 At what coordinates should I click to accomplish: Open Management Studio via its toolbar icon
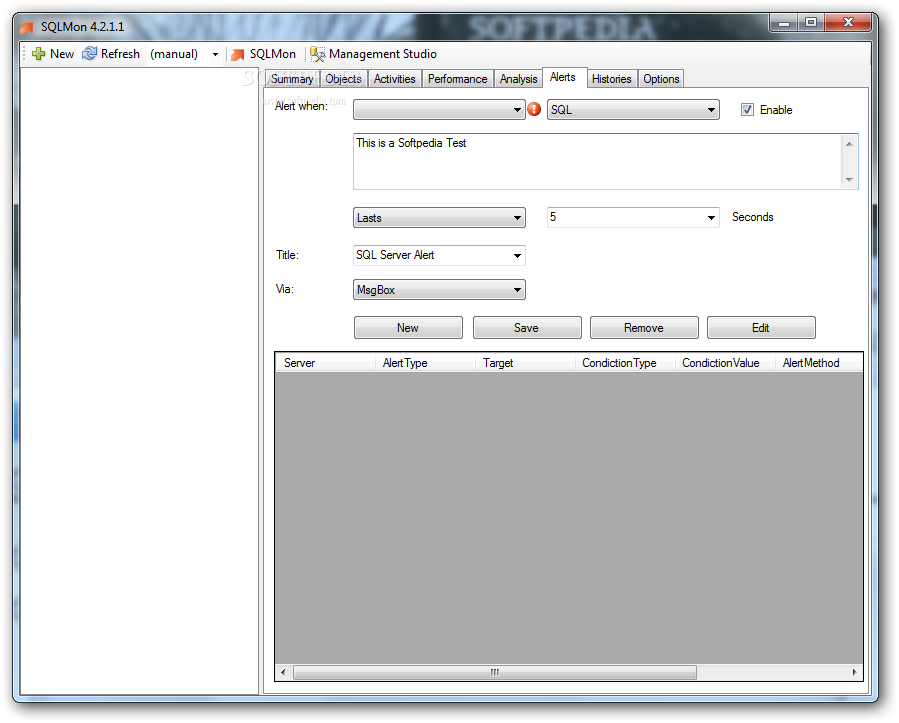click(318, 54)
